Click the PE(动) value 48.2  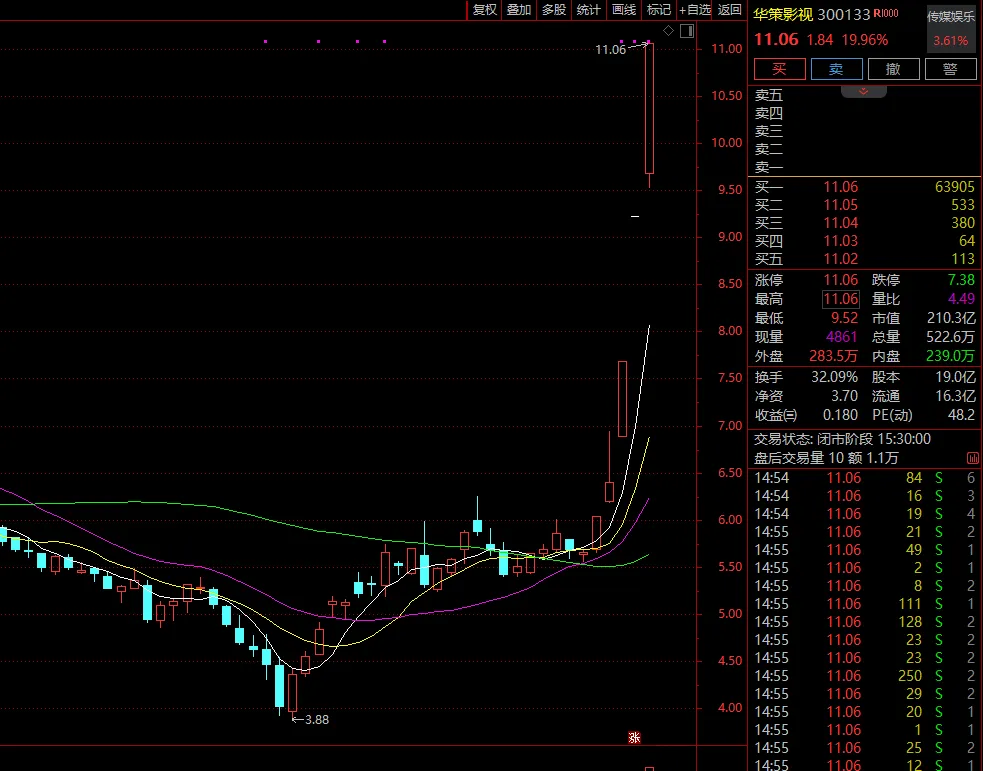[x=963, y=415]
